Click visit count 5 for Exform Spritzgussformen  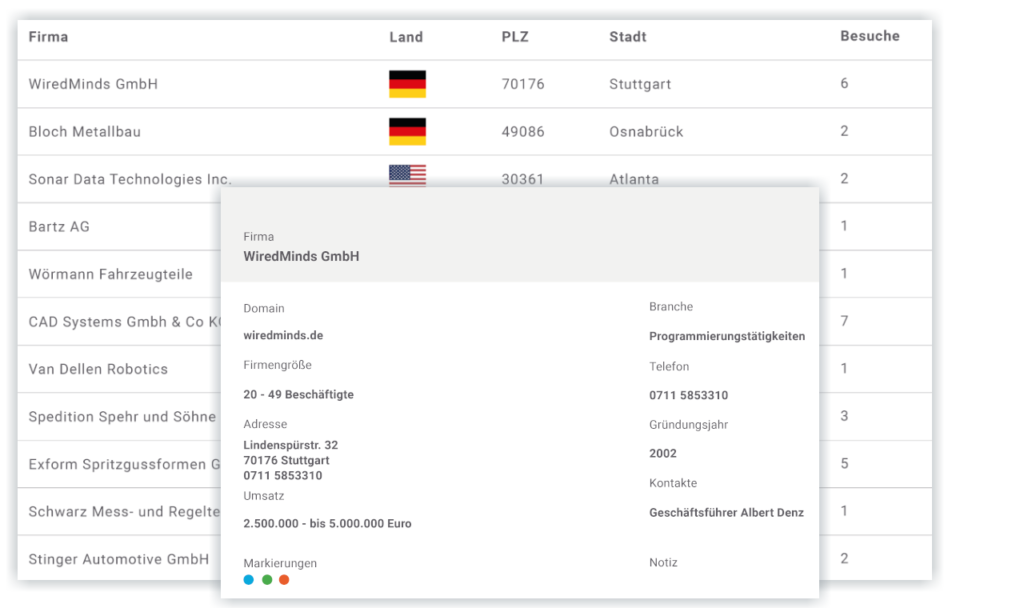pos(844,464)
